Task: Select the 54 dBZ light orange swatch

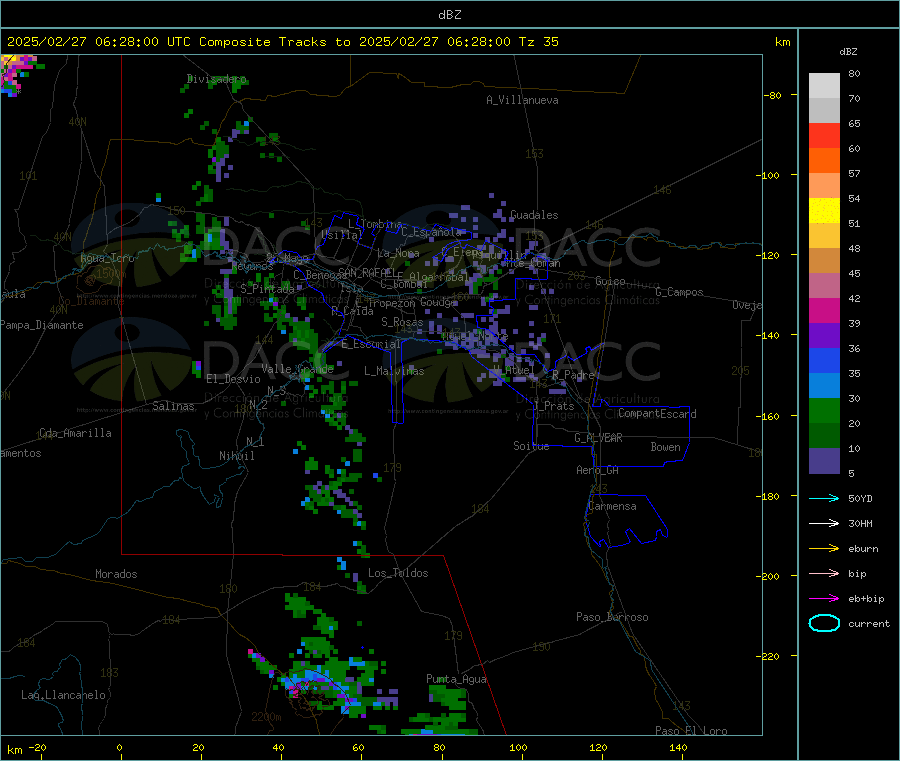Action: pyautogui.click(x=824, y=185)
